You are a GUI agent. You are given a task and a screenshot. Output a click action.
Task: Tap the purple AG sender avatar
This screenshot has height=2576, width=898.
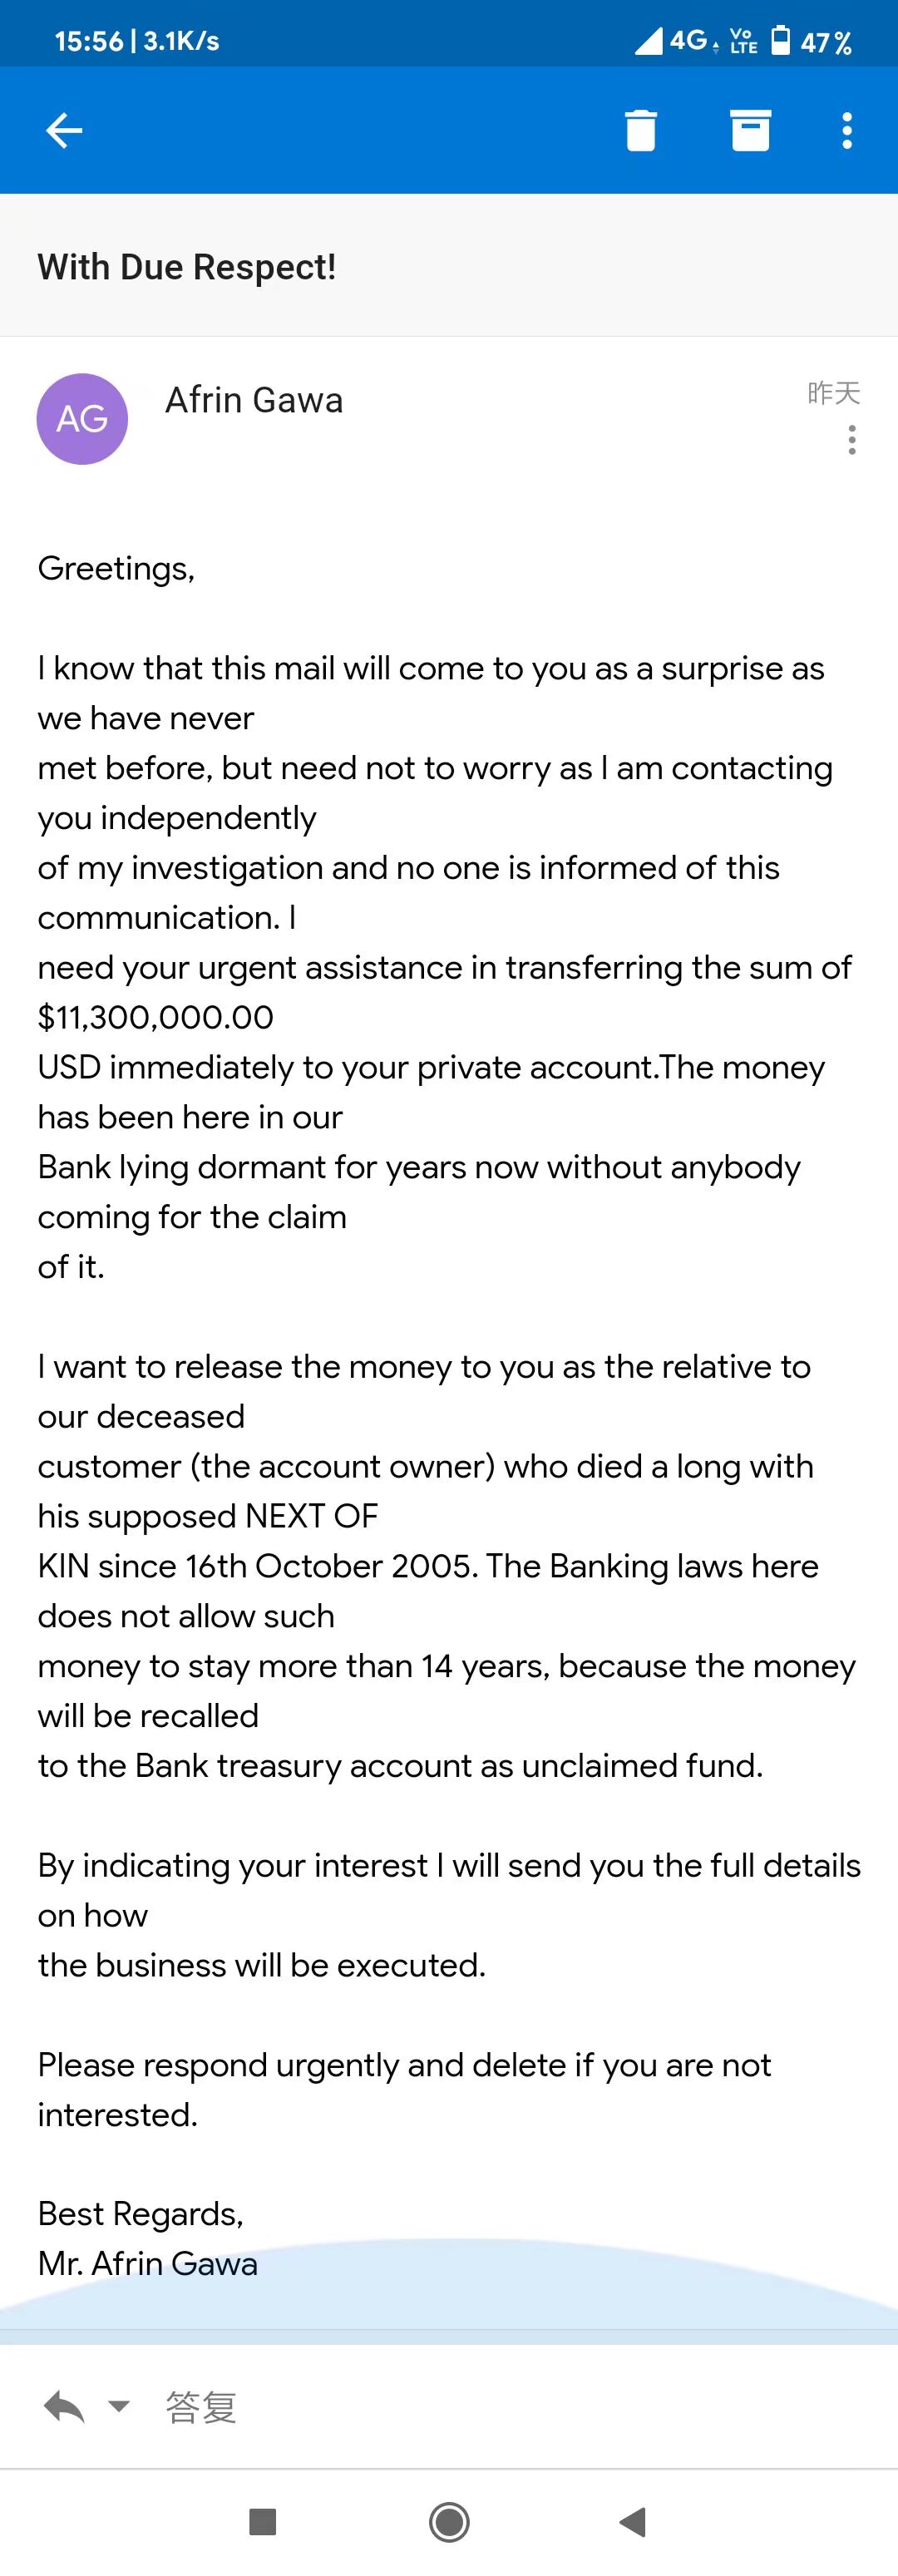point(82,419)
